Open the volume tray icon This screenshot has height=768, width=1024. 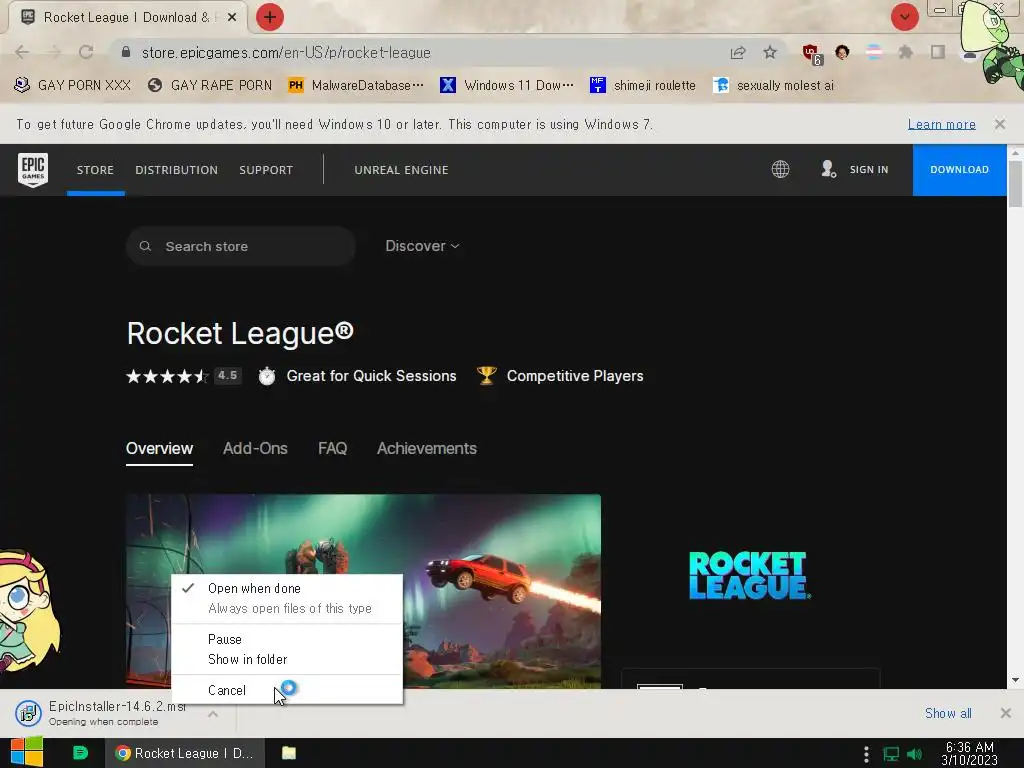pos(914,754)
